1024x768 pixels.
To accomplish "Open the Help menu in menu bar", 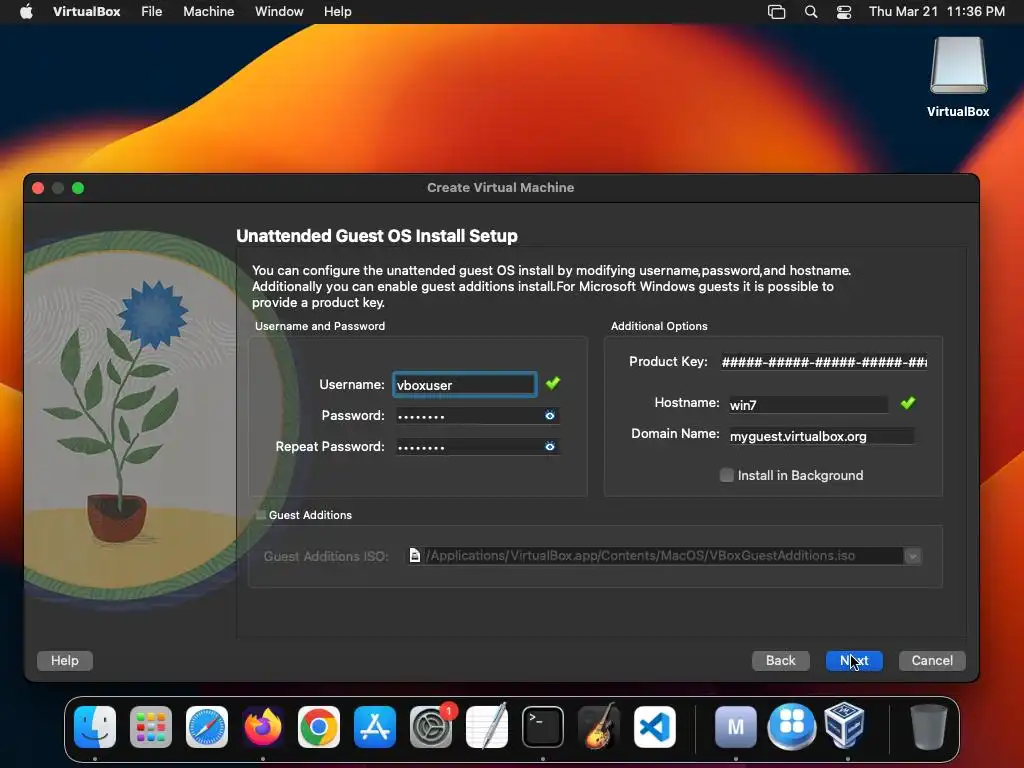I will pos(338,12).
